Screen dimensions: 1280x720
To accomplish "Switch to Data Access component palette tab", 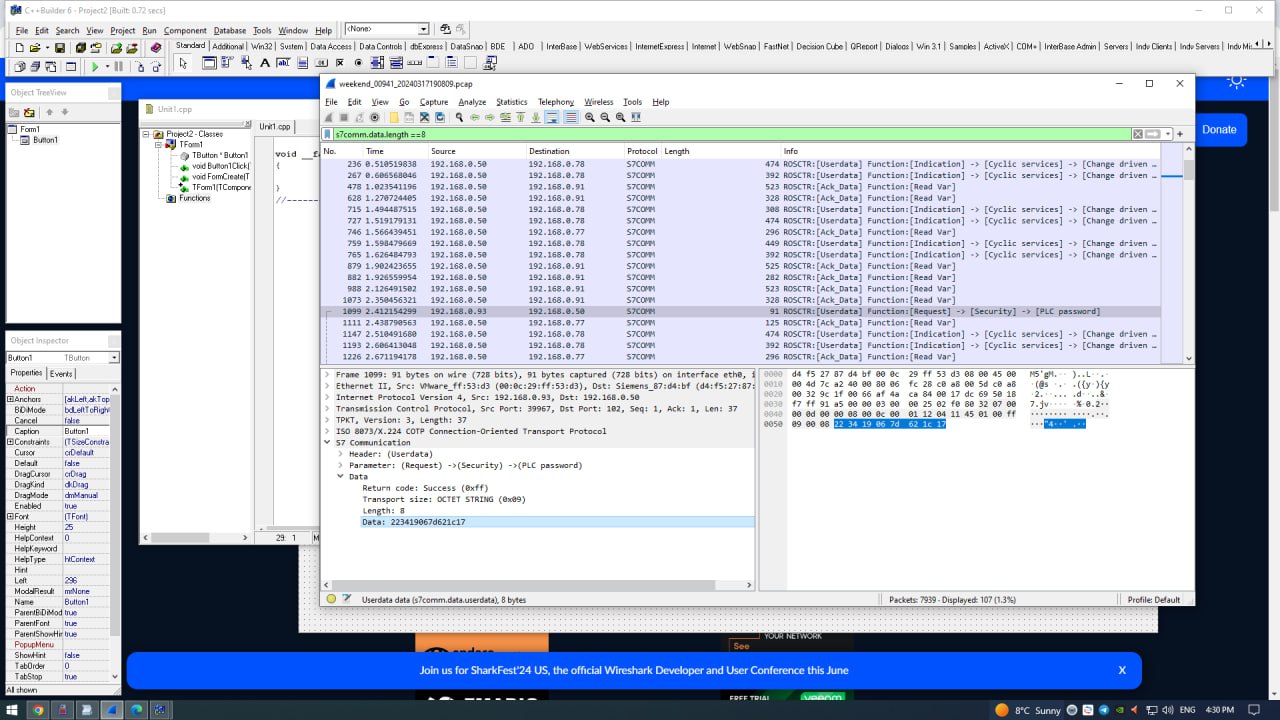I will click(x=331, y=46).
